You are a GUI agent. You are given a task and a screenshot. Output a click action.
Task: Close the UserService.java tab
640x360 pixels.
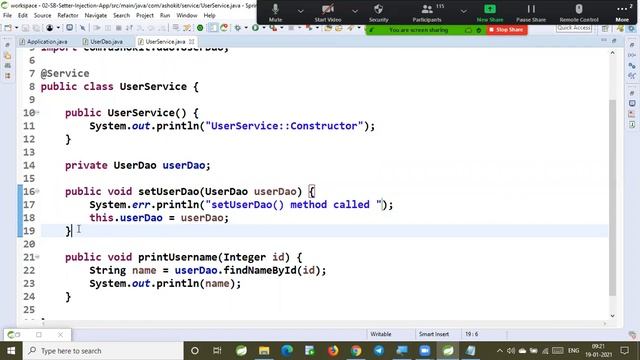pos(191,41)
